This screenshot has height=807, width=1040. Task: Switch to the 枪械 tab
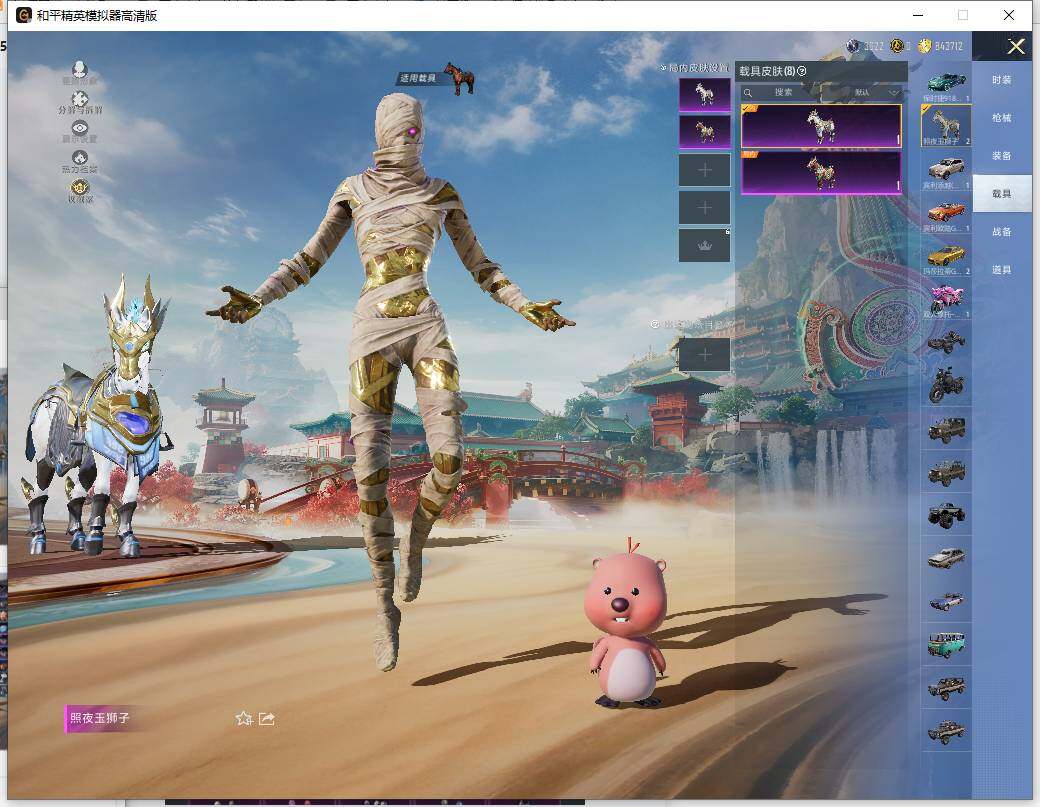coord(1002,118)
